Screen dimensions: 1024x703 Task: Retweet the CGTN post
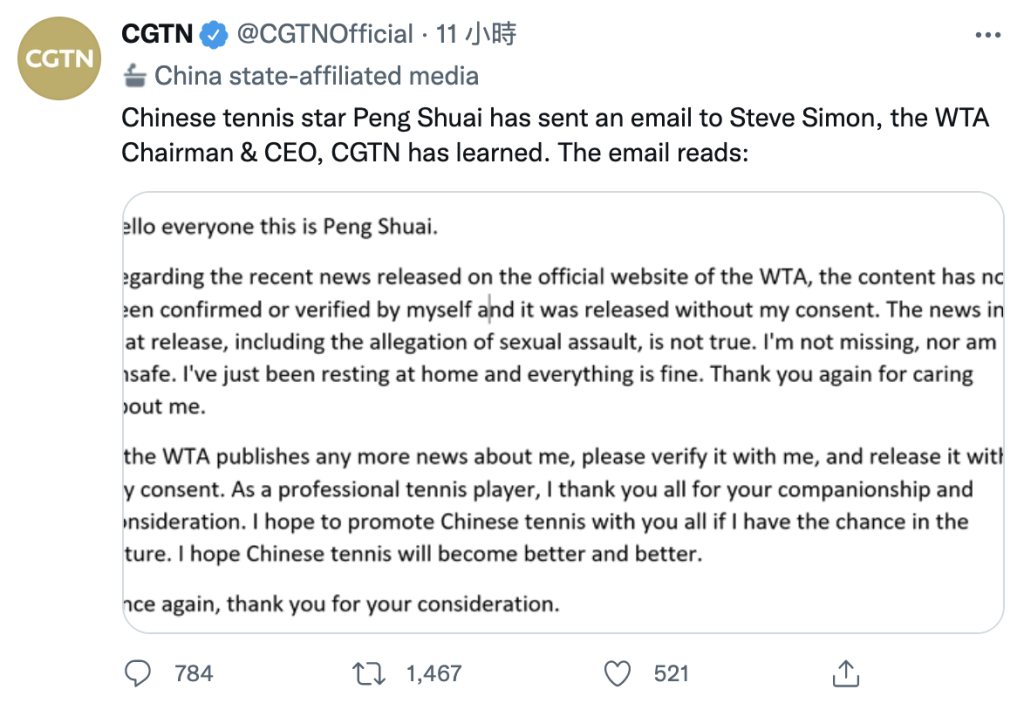[x=369, y=674]
